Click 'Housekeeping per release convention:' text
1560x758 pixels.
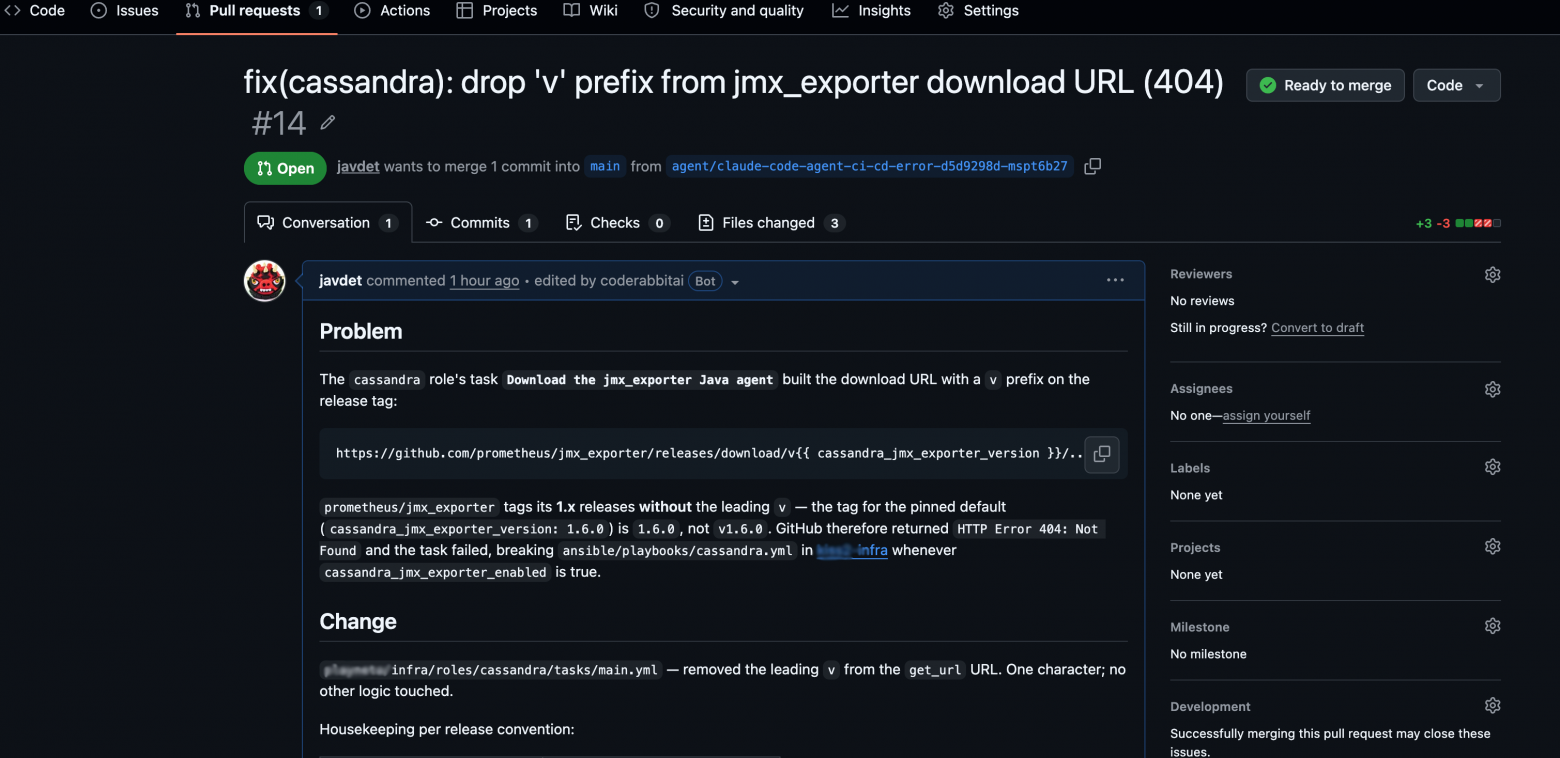[447, 730]
